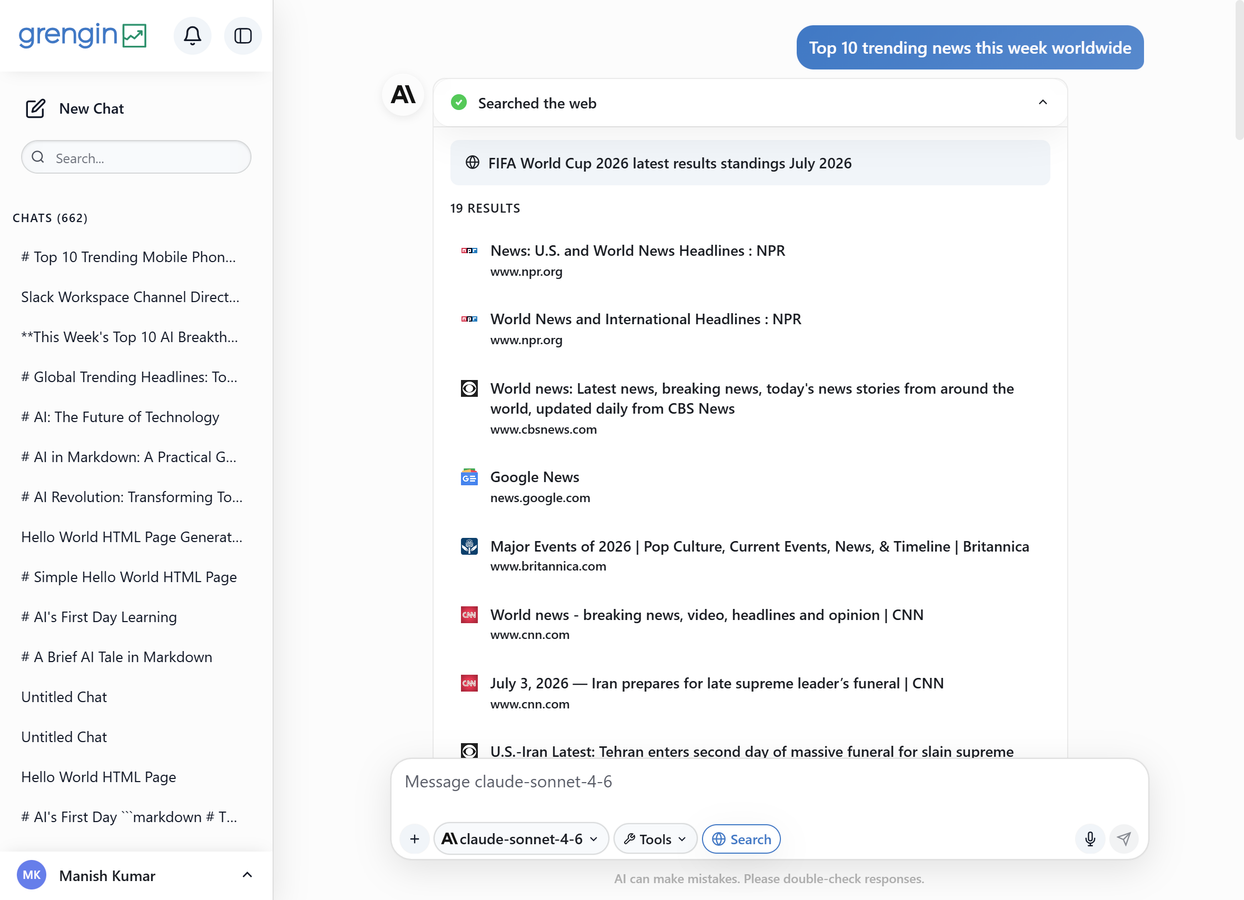Toggle the sidebar panel icon
Viewport: 1244px width, 900px height.
(243, 36)
